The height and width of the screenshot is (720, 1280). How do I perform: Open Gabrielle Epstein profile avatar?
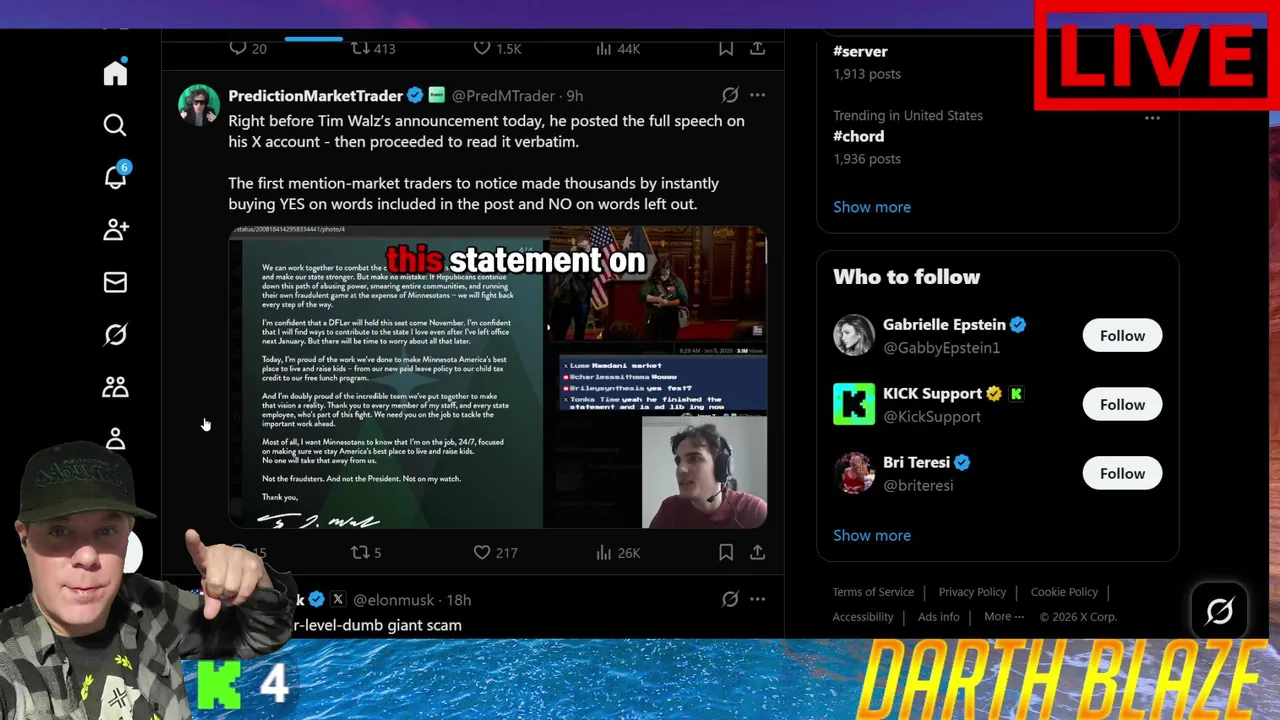853,335
